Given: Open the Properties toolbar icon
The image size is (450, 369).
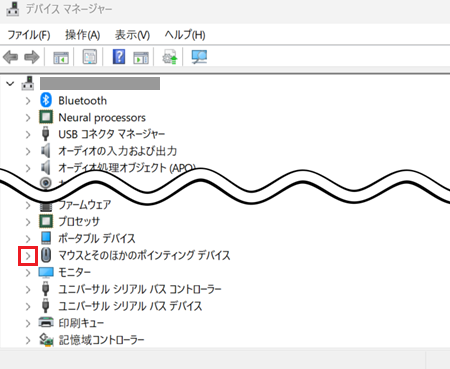Looking at the screenshot, I should [90, 57].
